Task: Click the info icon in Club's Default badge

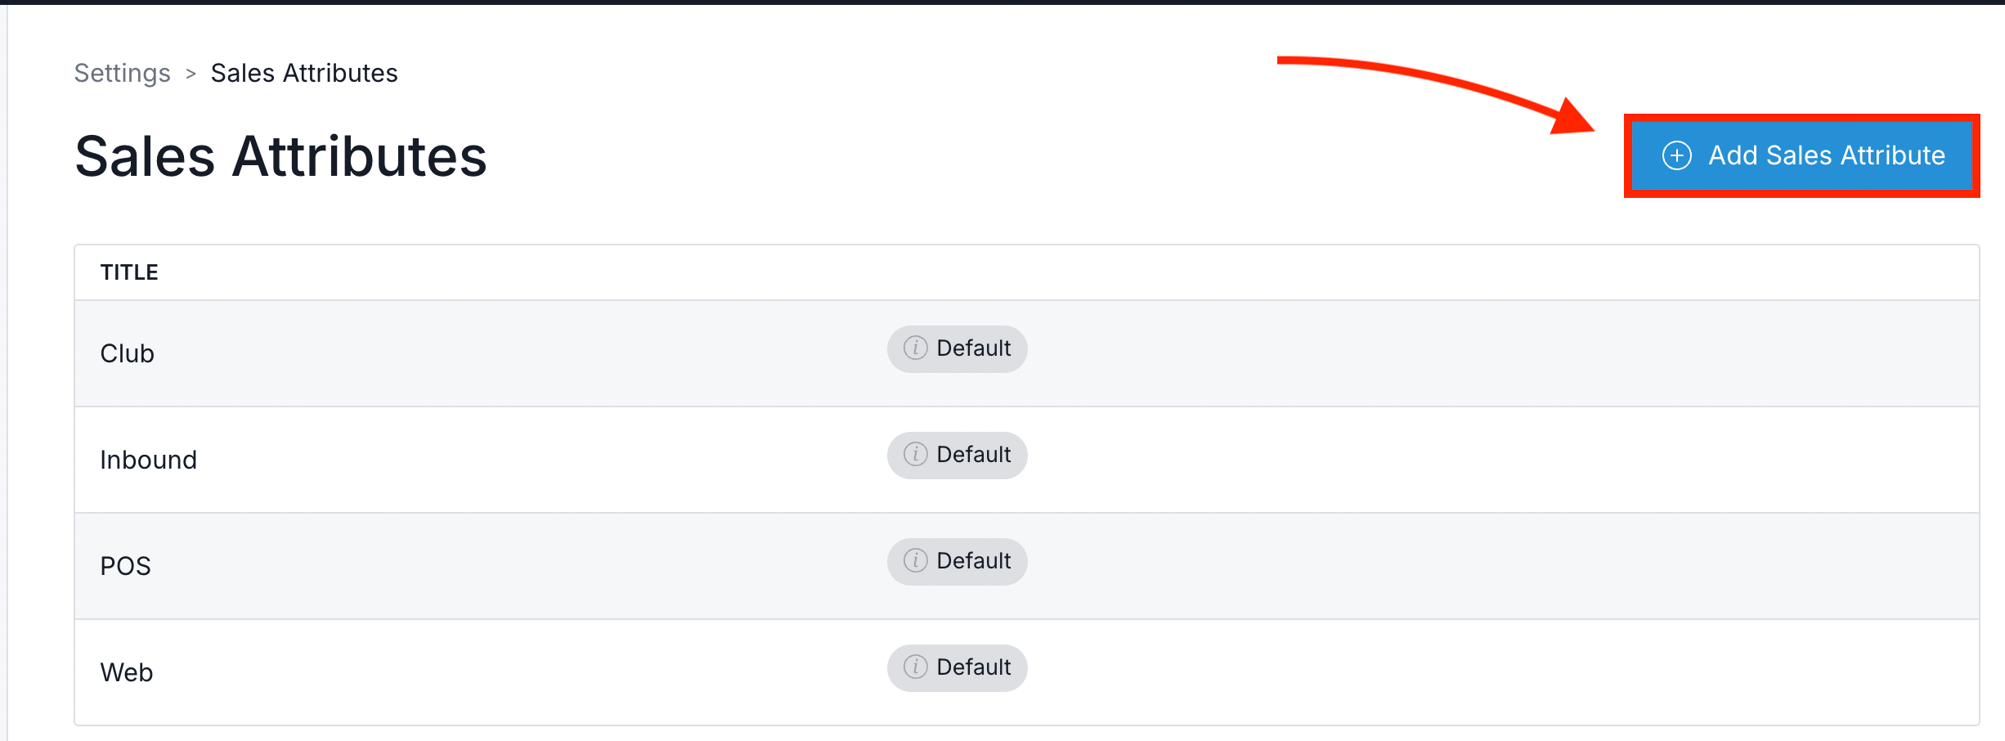Action: pyautogui.click(x=915, y=348)
